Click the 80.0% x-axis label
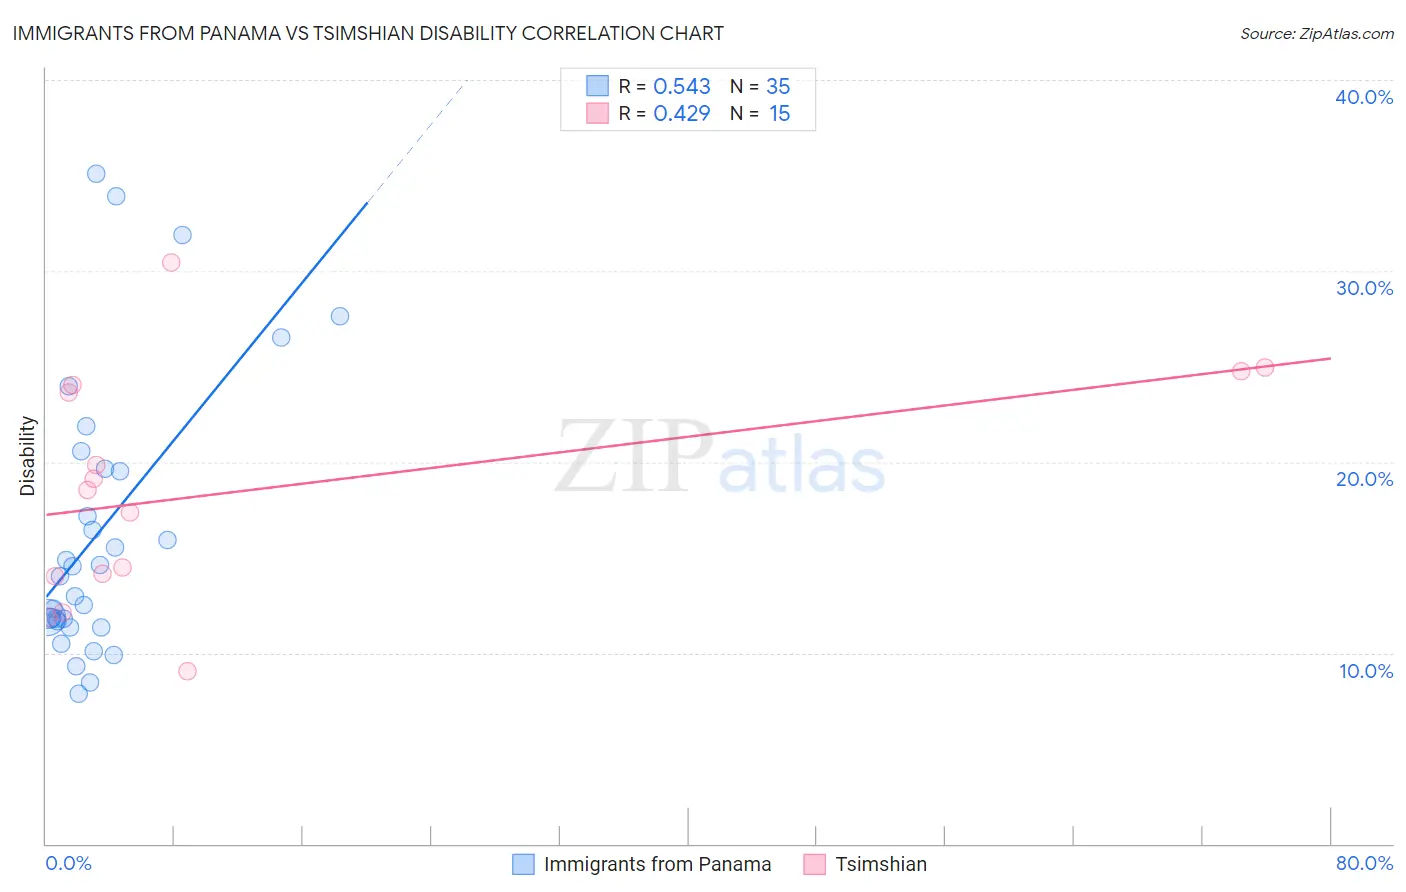The height and width of the screenshot is (892, 1406). pyautogui.click(x=1364, y=863)
